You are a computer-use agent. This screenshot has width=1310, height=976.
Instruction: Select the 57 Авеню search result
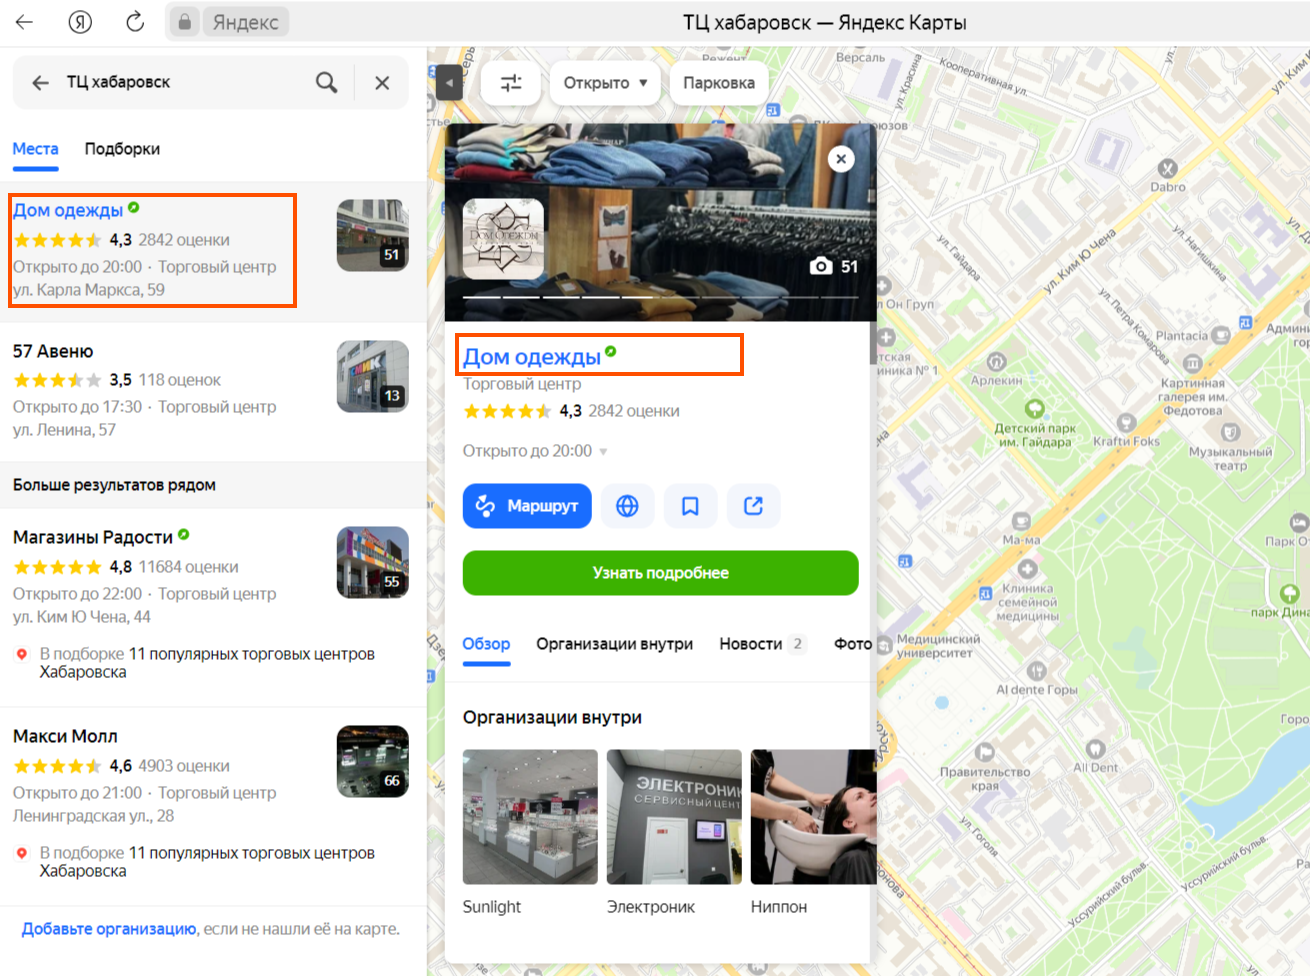(x=53, y=351)
